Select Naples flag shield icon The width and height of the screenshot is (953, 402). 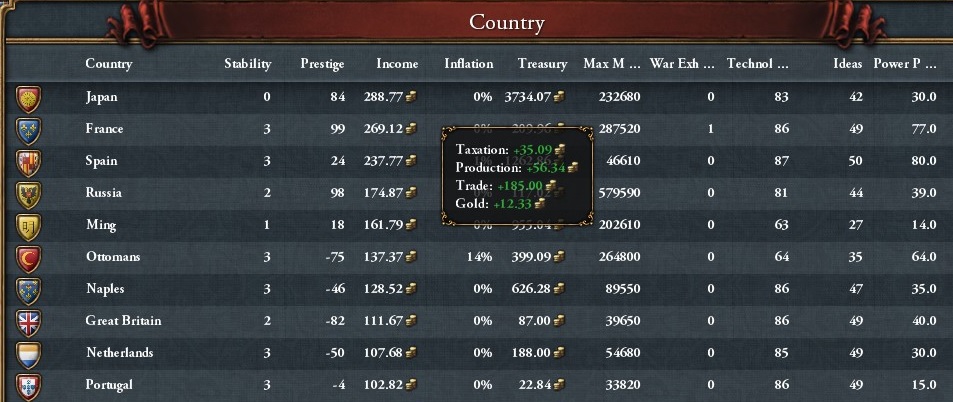click(x=28, y=289)
